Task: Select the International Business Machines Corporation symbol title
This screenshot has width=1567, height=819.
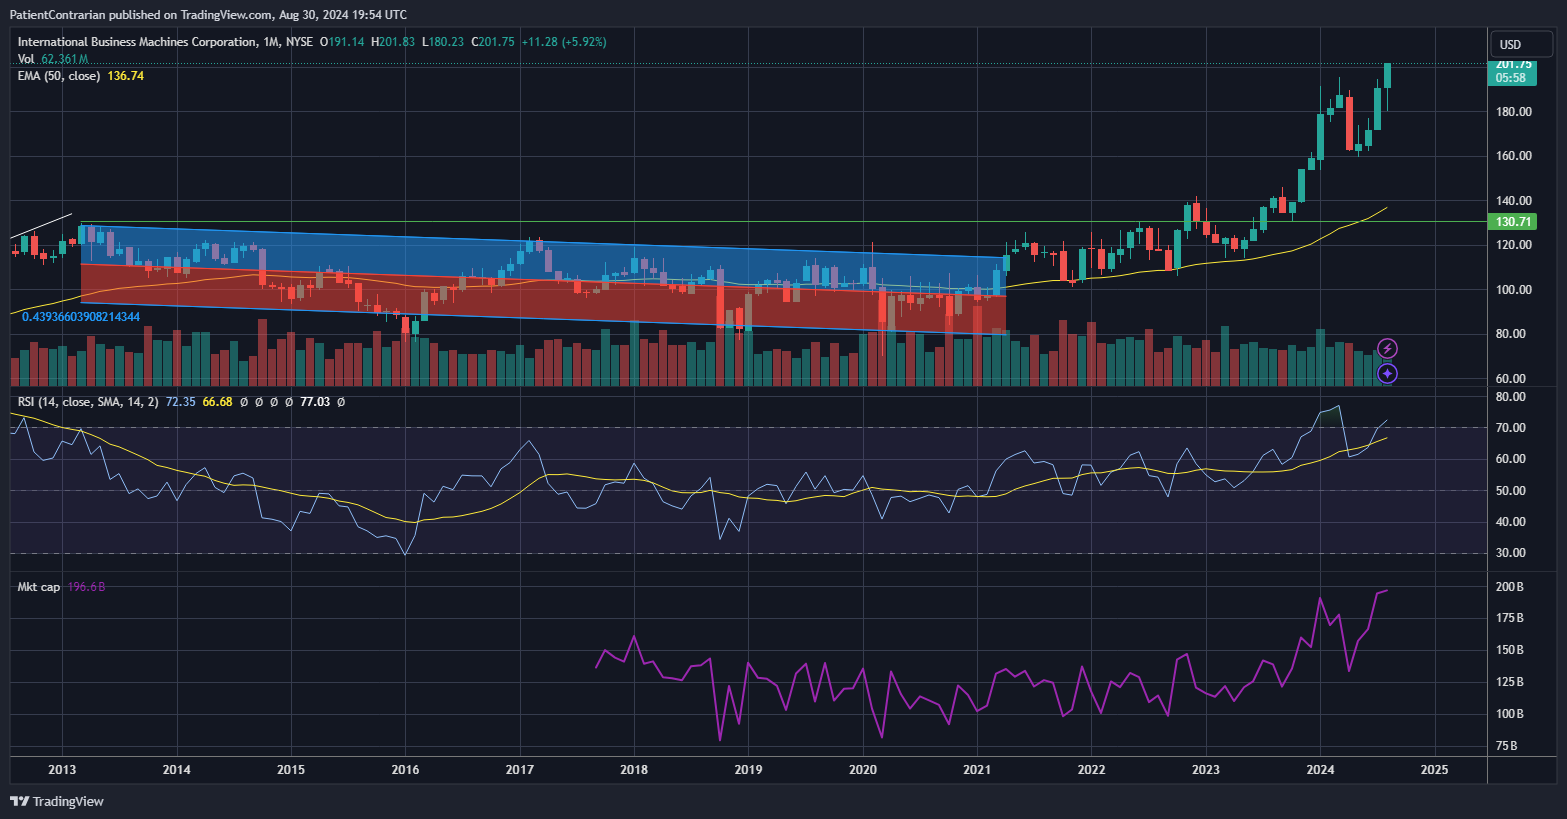Action: coord(137,42)
